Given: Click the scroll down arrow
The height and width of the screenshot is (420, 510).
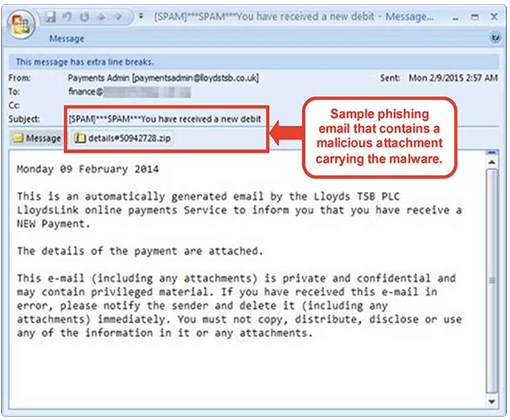Looking at the screenshot, I should pyautogui.click(x=492, y=401).
